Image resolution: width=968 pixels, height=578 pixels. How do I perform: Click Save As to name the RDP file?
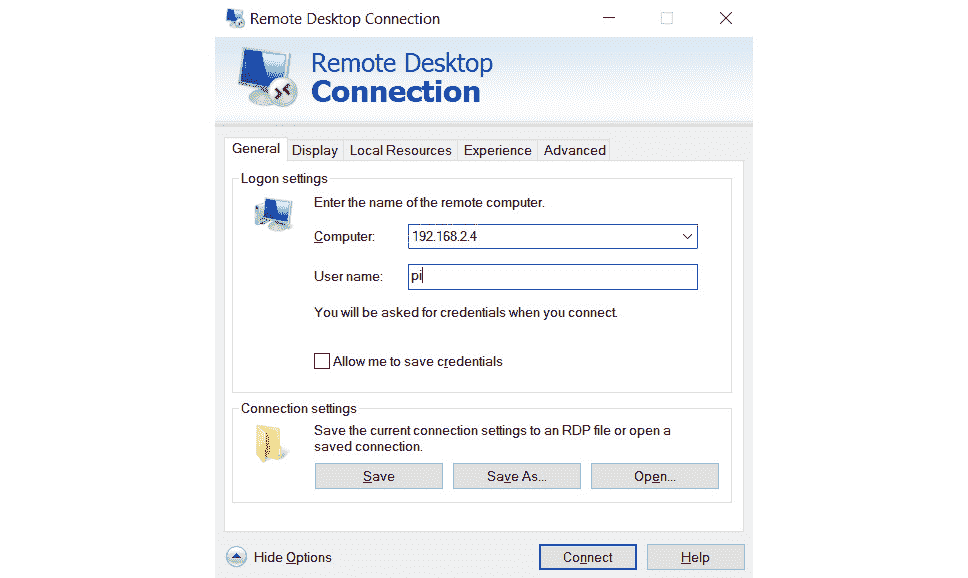coord(516,475)
